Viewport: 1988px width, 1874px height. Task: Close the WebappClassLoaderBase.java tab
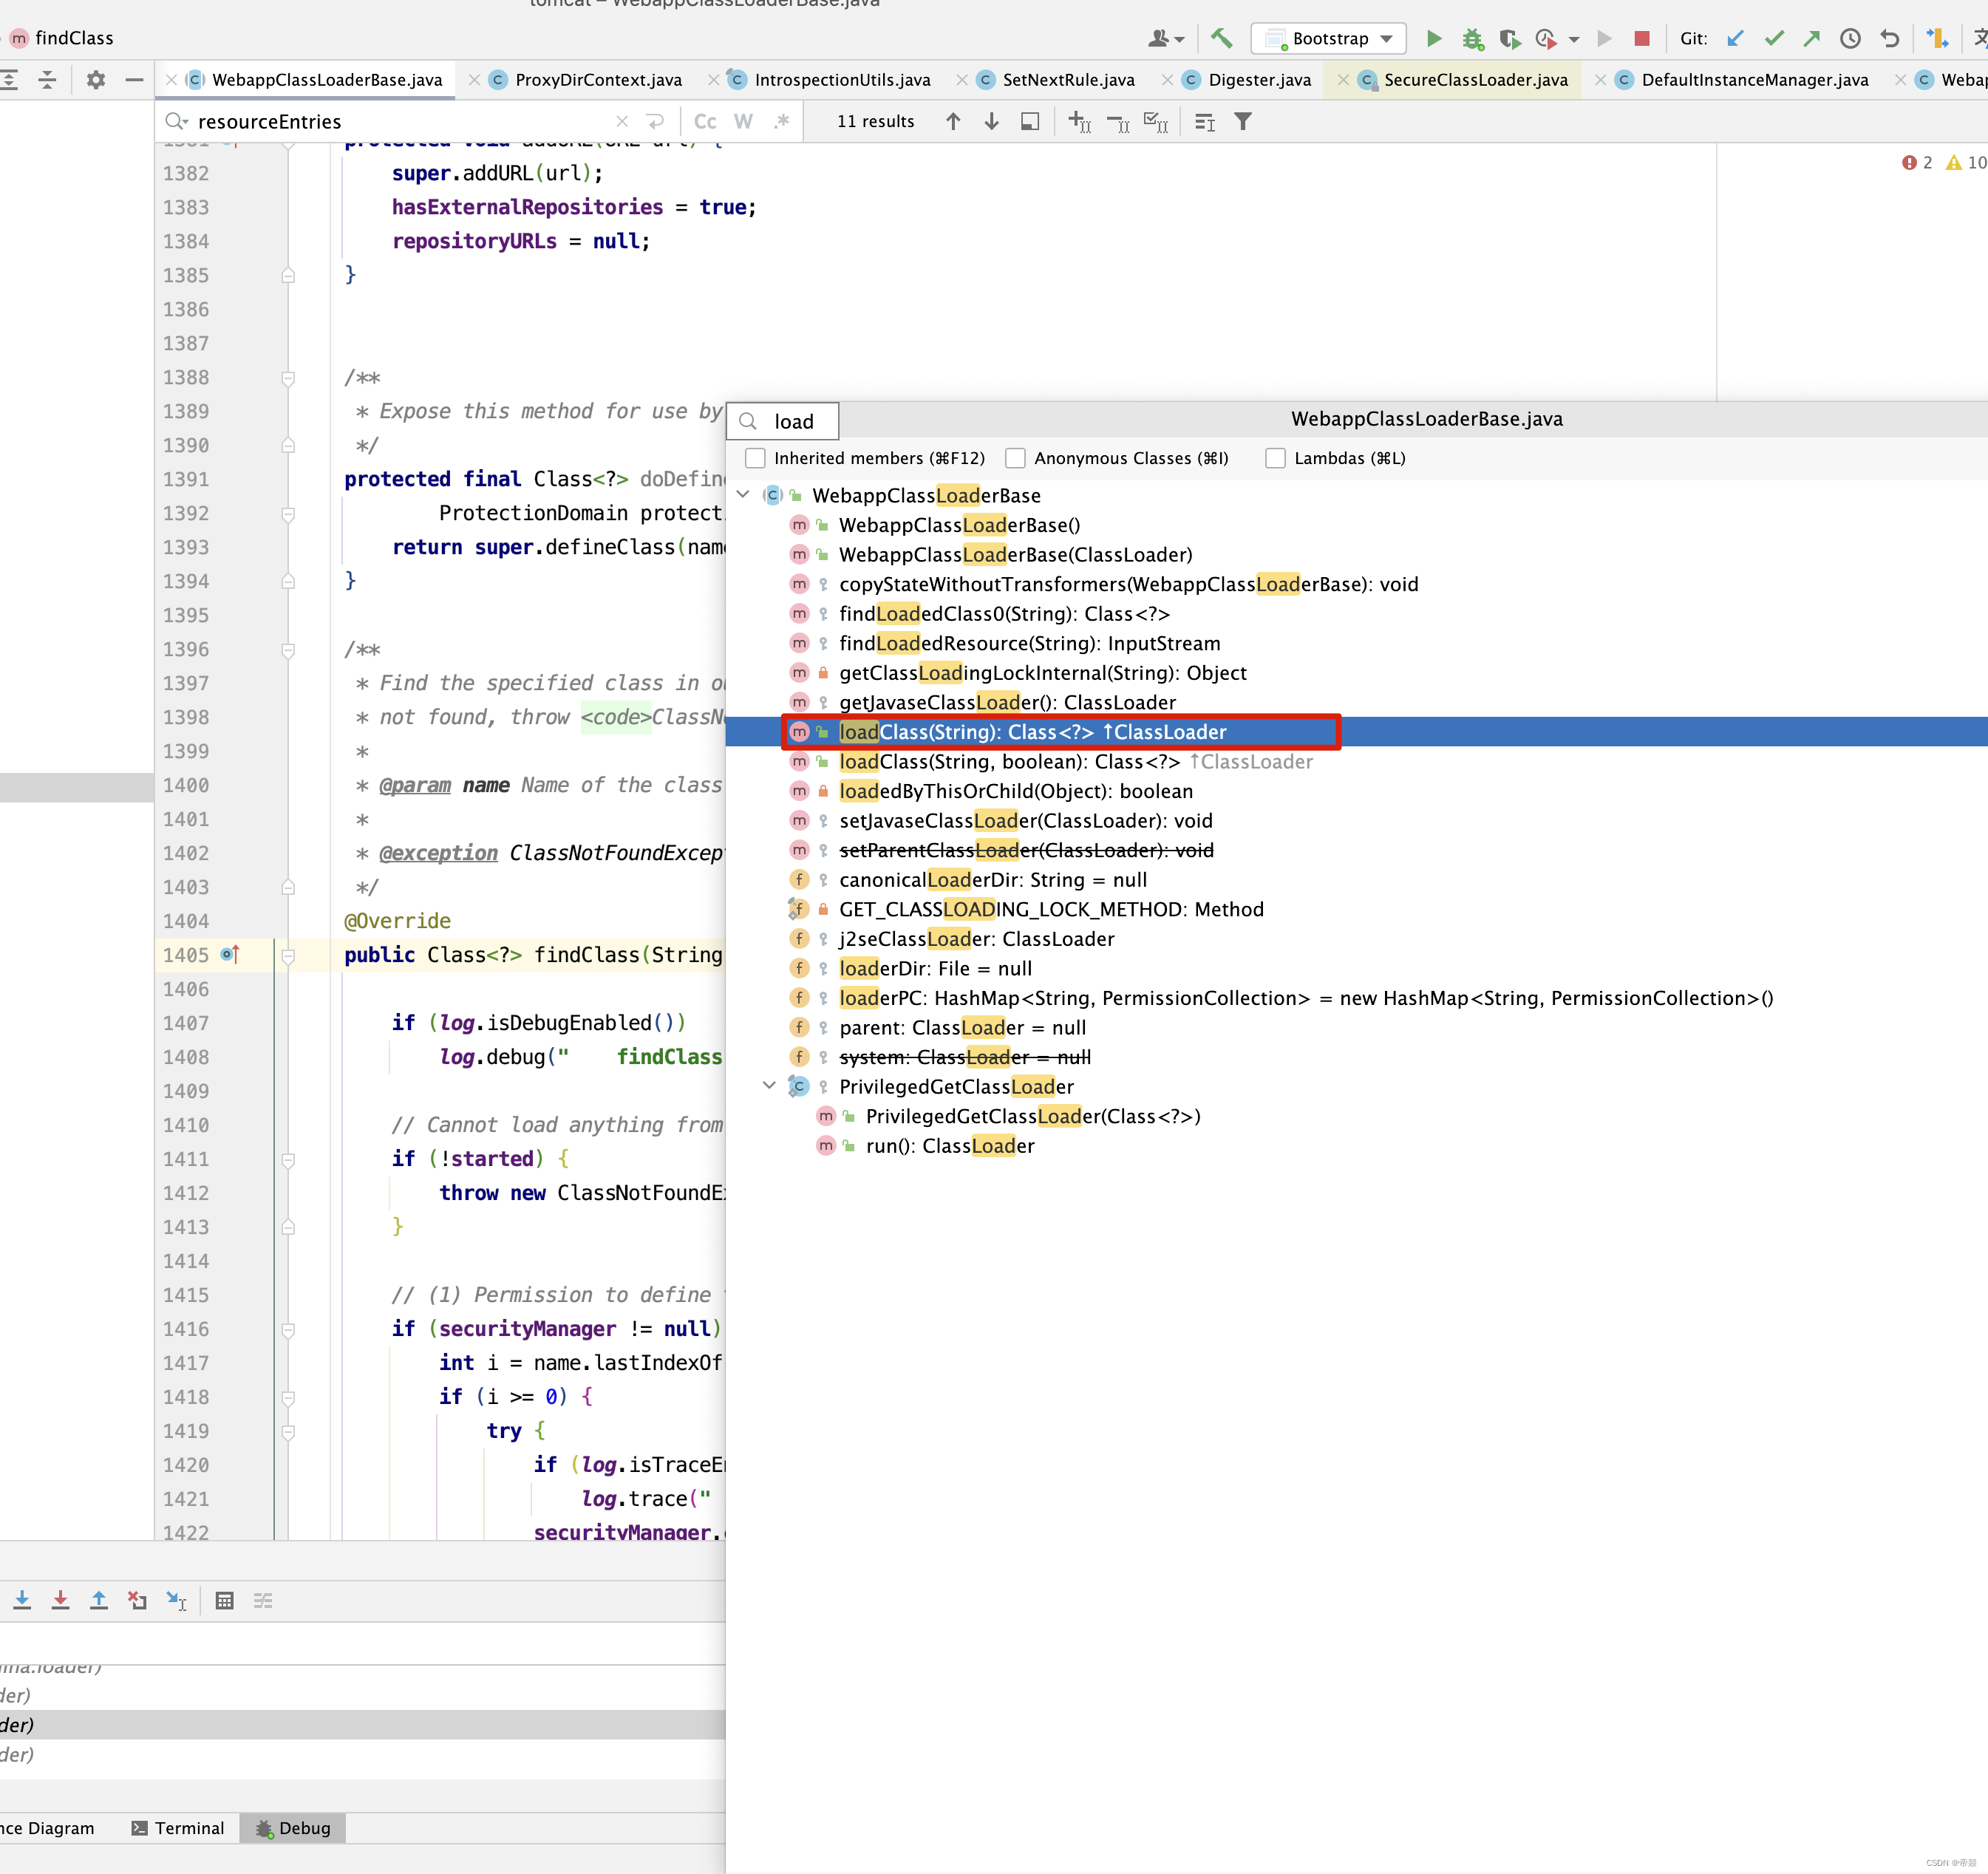171,80
